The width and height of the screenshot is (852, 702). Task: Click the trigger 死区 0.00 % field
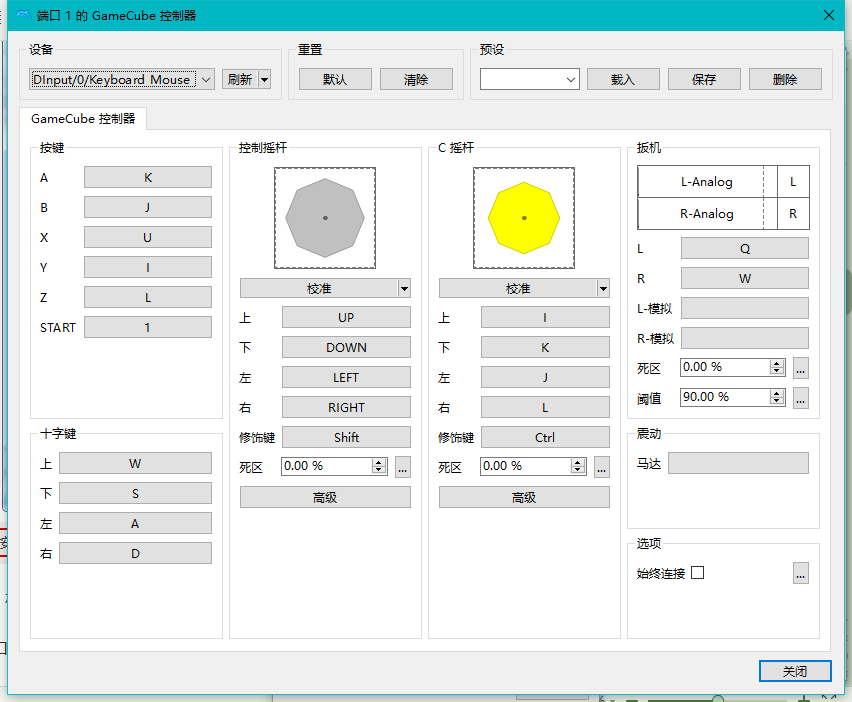click(x=725, y=367)
